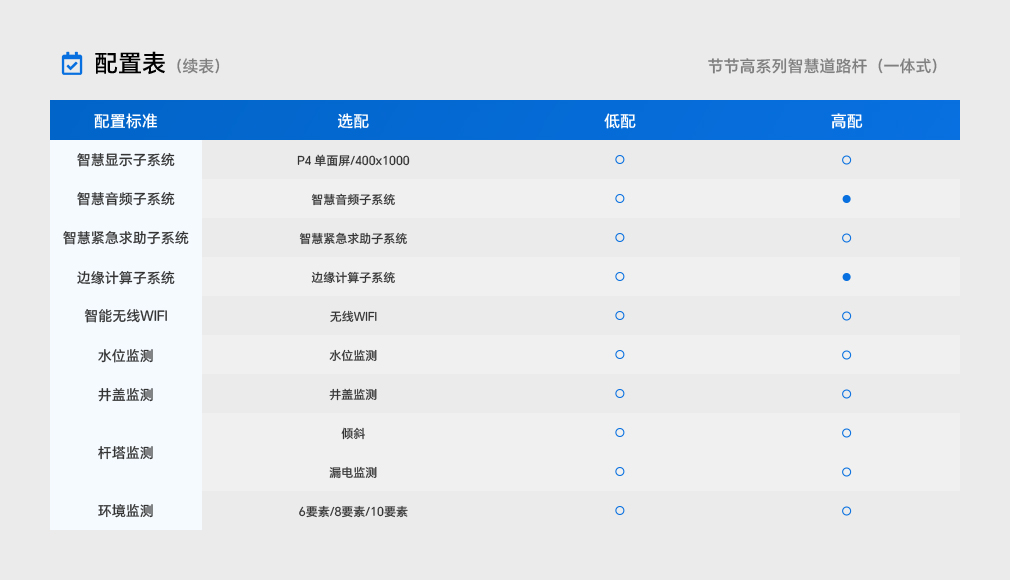Click the 杆塔监测 category cell
This screenshot has height=580, width=1010.
click(126, 453)
